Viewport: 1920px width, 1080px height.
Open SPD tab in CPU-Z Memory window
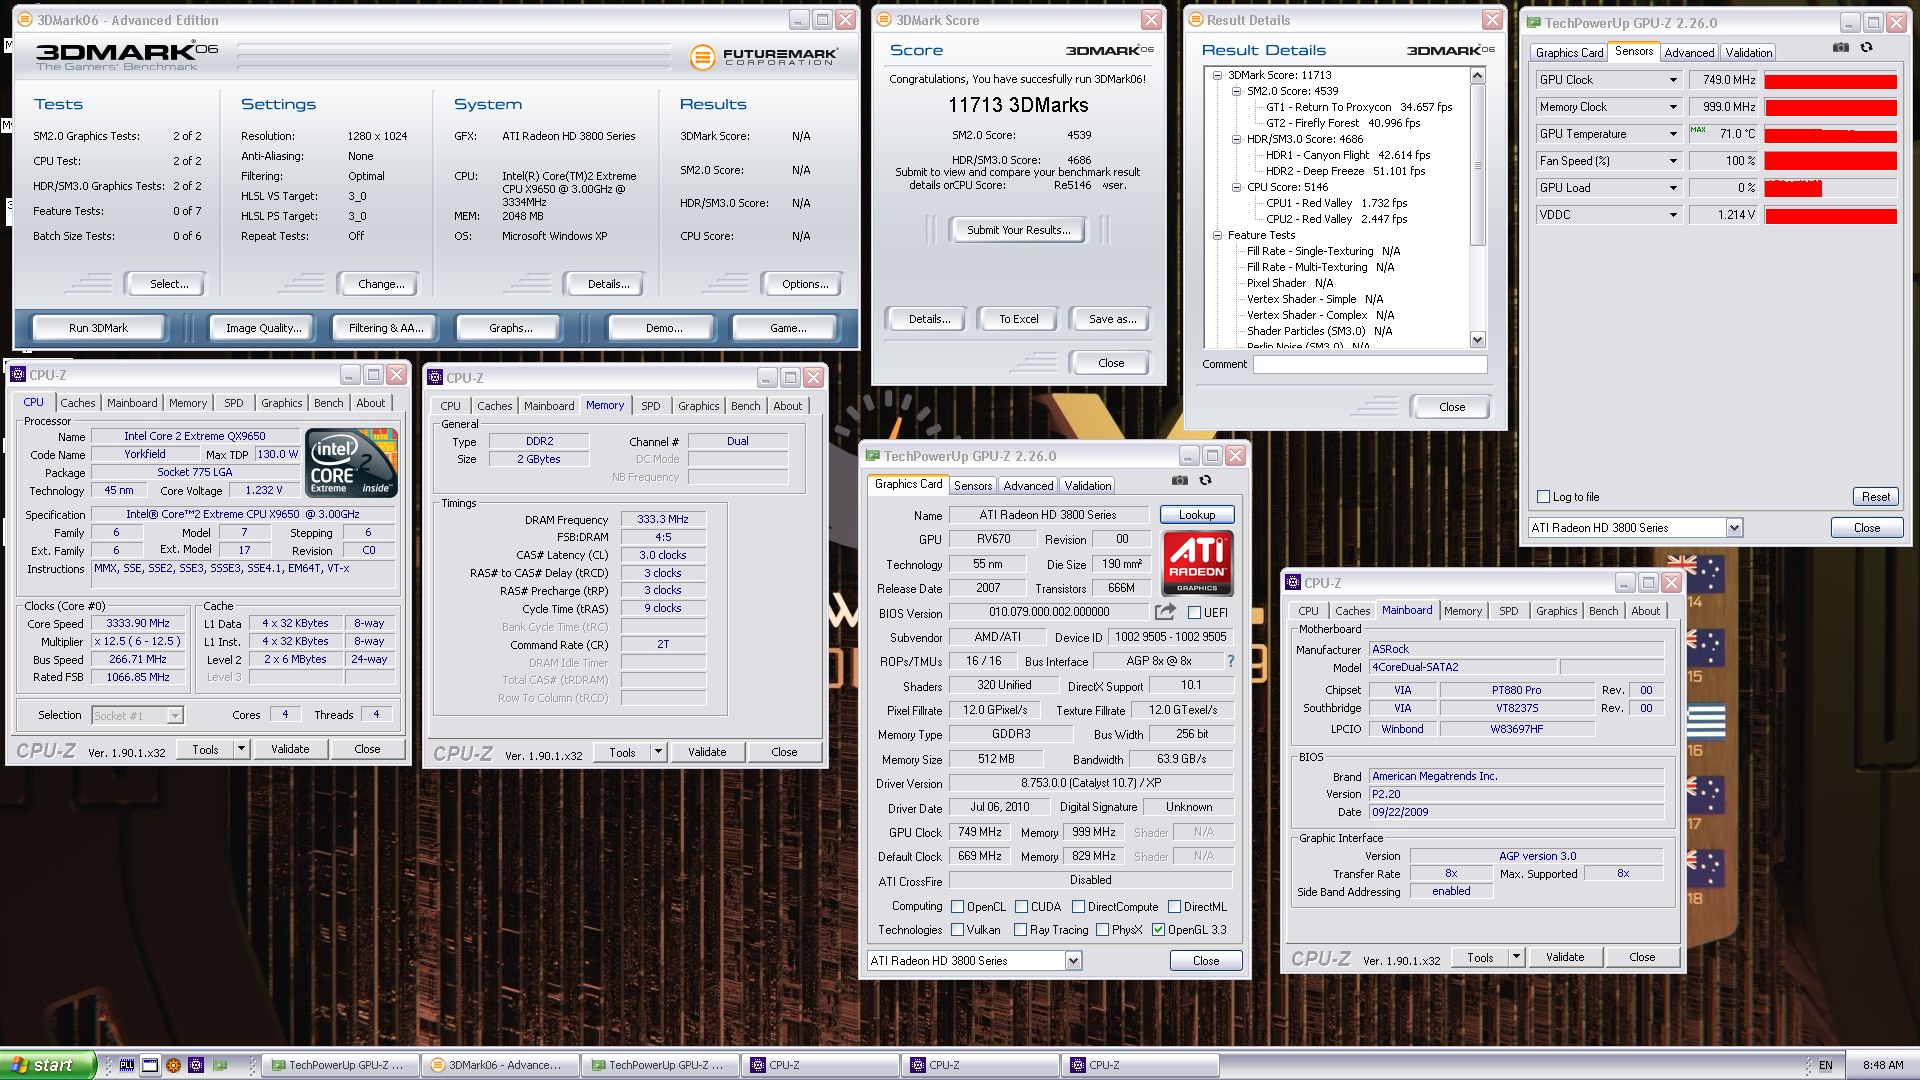click(x=650, y=406)
